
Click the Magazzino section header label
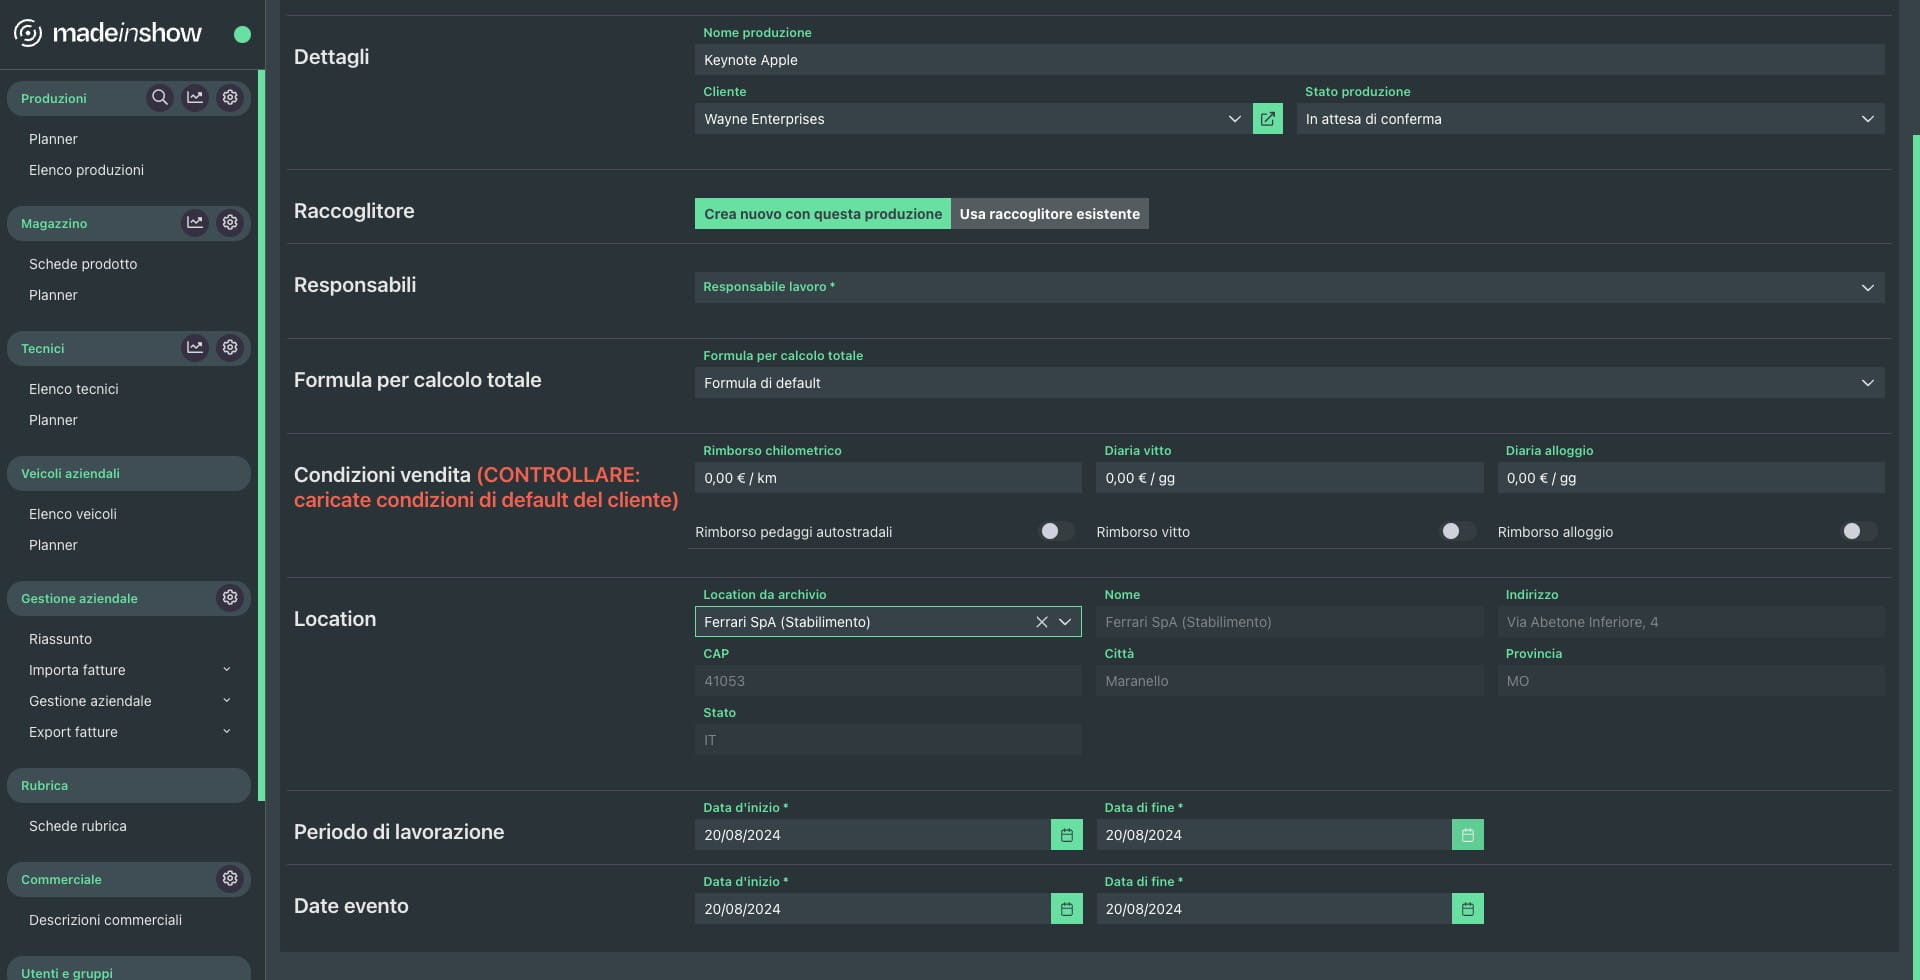[54, 223]
